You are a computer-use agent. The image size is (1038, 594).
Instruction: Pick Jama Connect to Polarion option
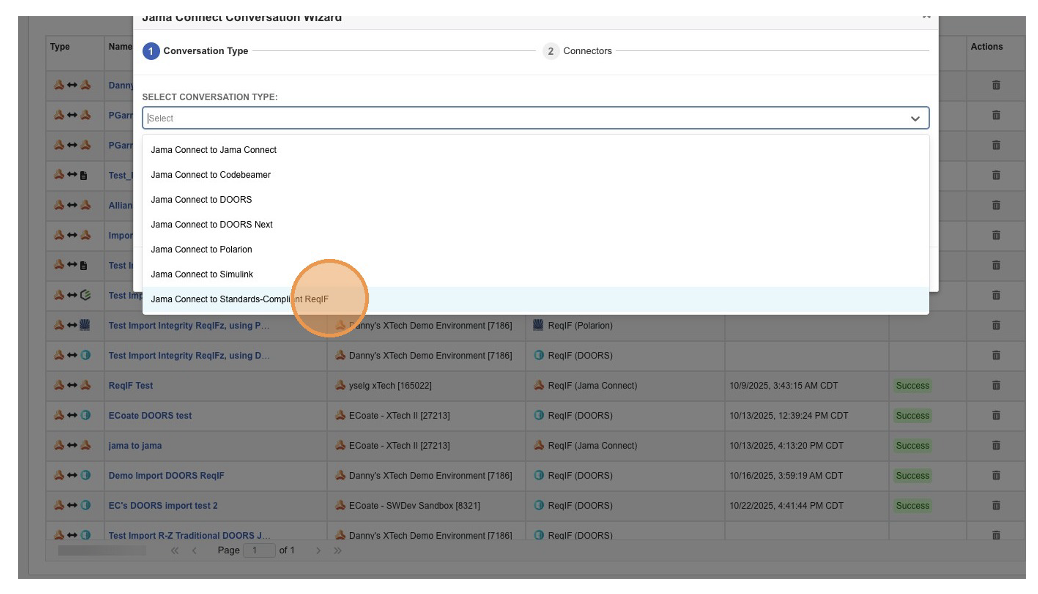tap(536, 250)
